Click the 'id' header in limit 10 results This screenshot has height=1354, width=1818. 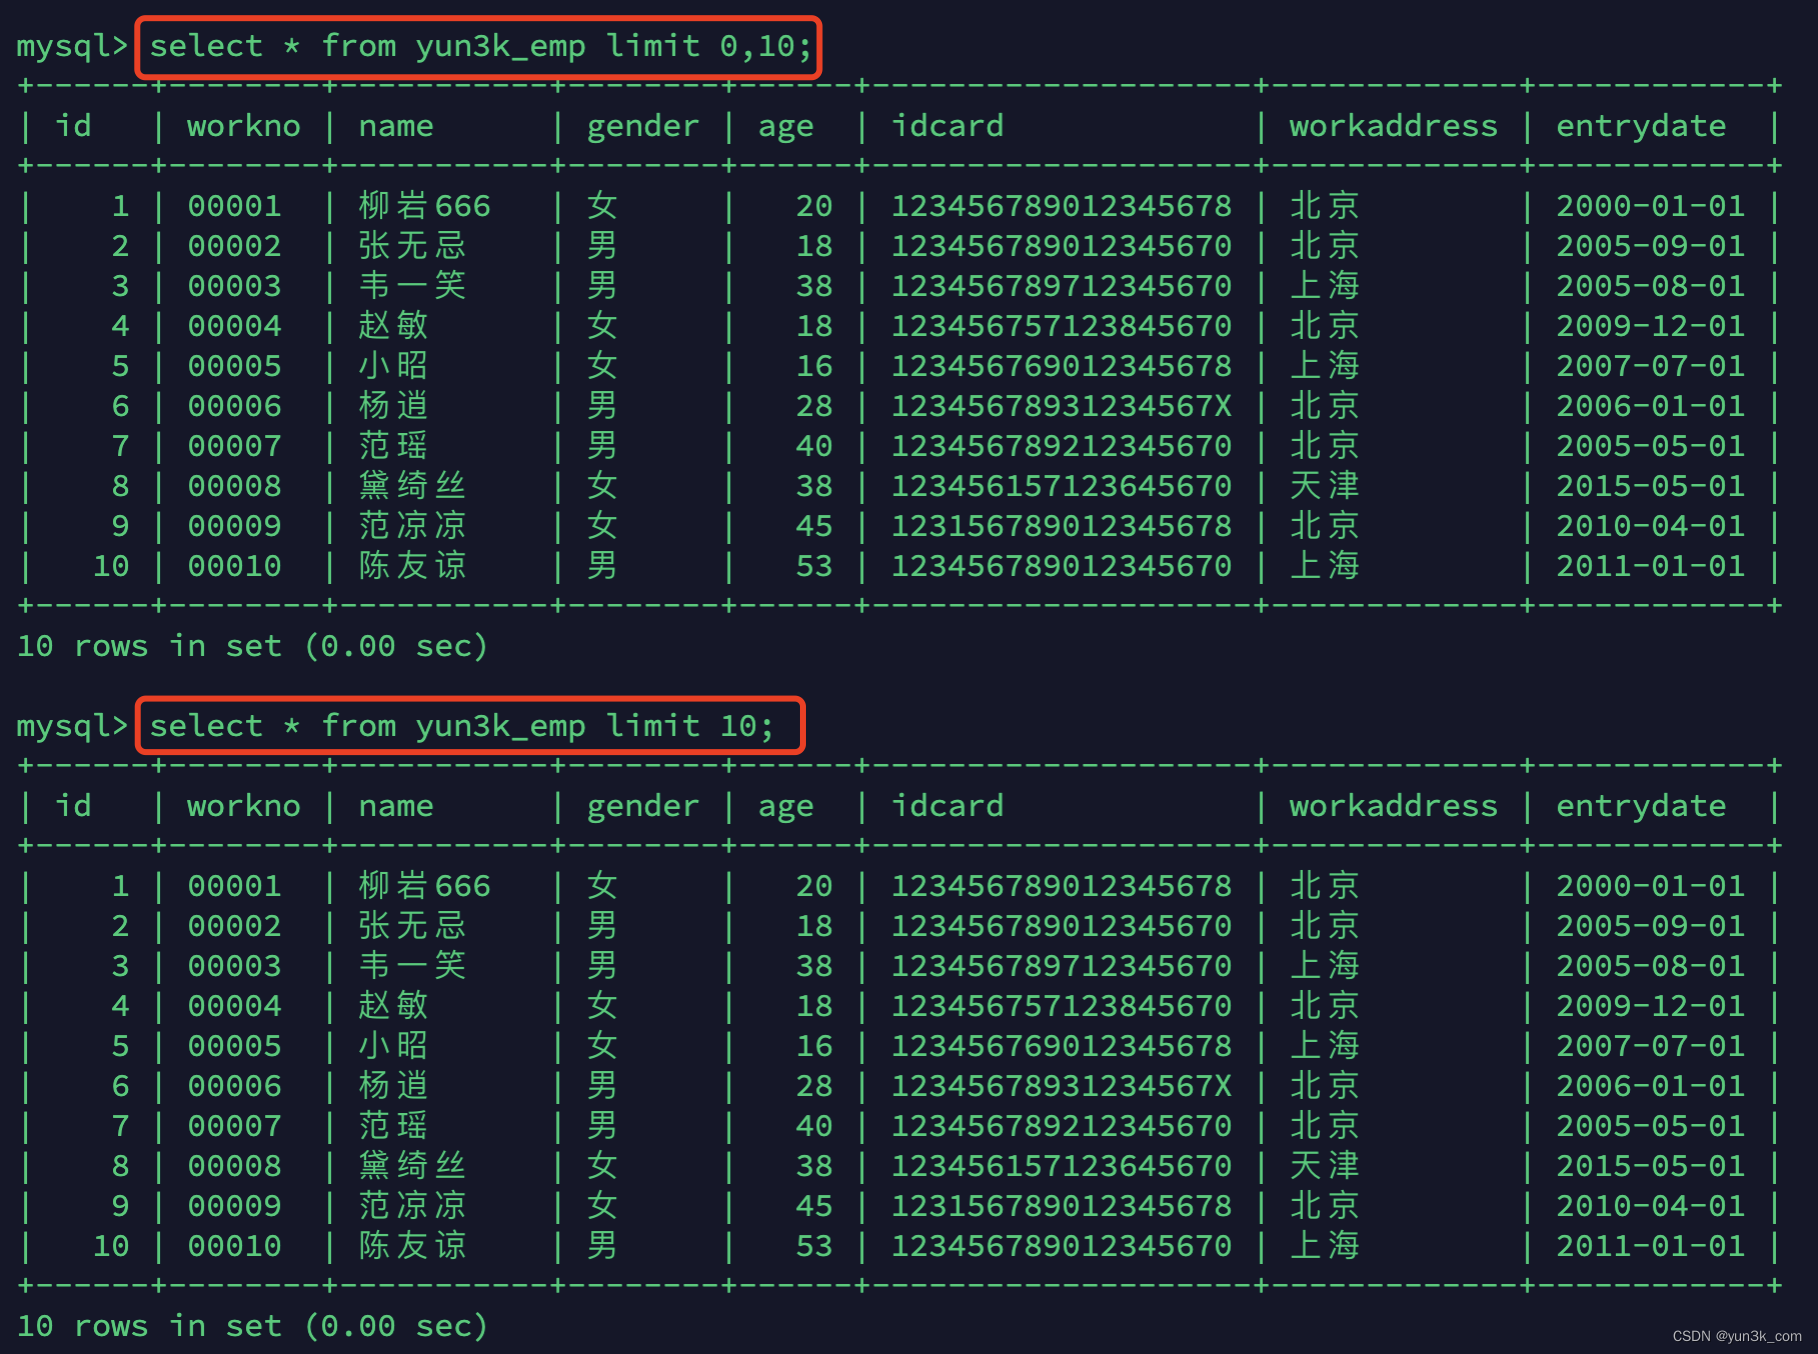tap(73, 806)
